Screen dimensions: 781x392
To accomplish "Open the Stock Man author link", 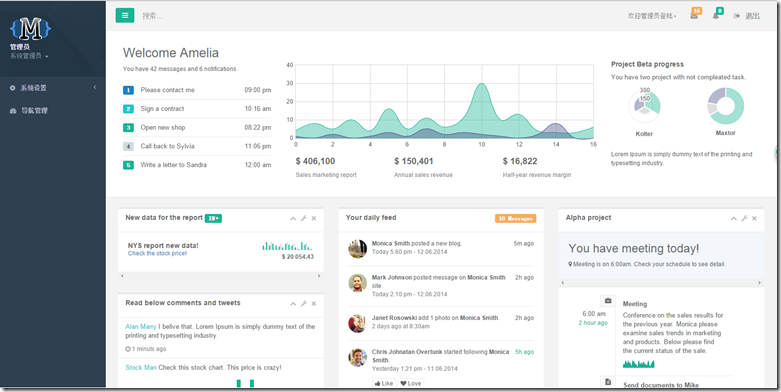I will point(141,368).
